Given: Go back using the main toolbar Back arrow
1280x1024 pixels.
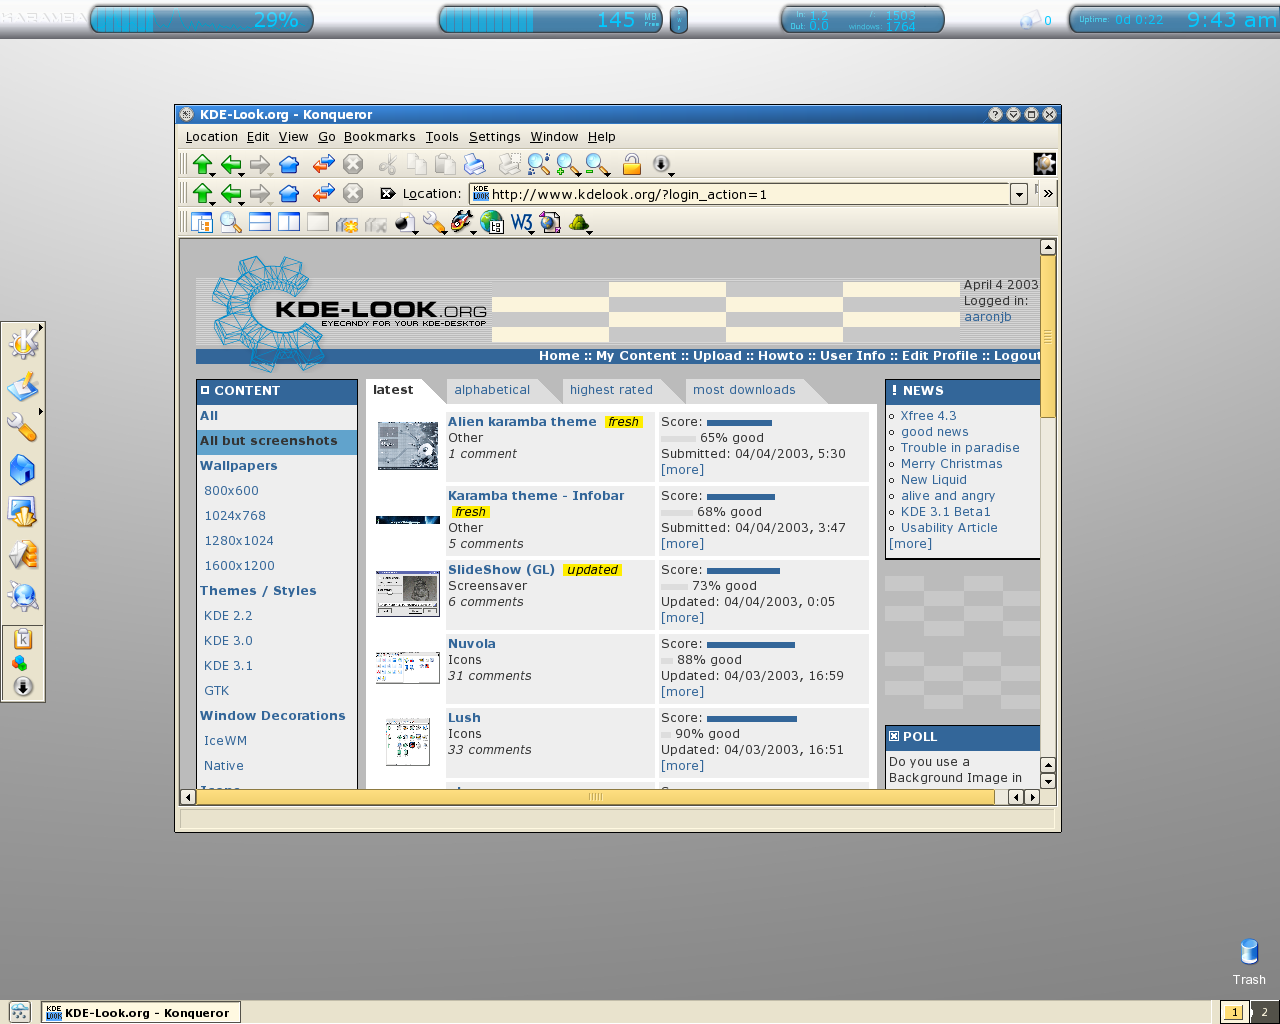Looking at the screenshot, I should [232, 164].
